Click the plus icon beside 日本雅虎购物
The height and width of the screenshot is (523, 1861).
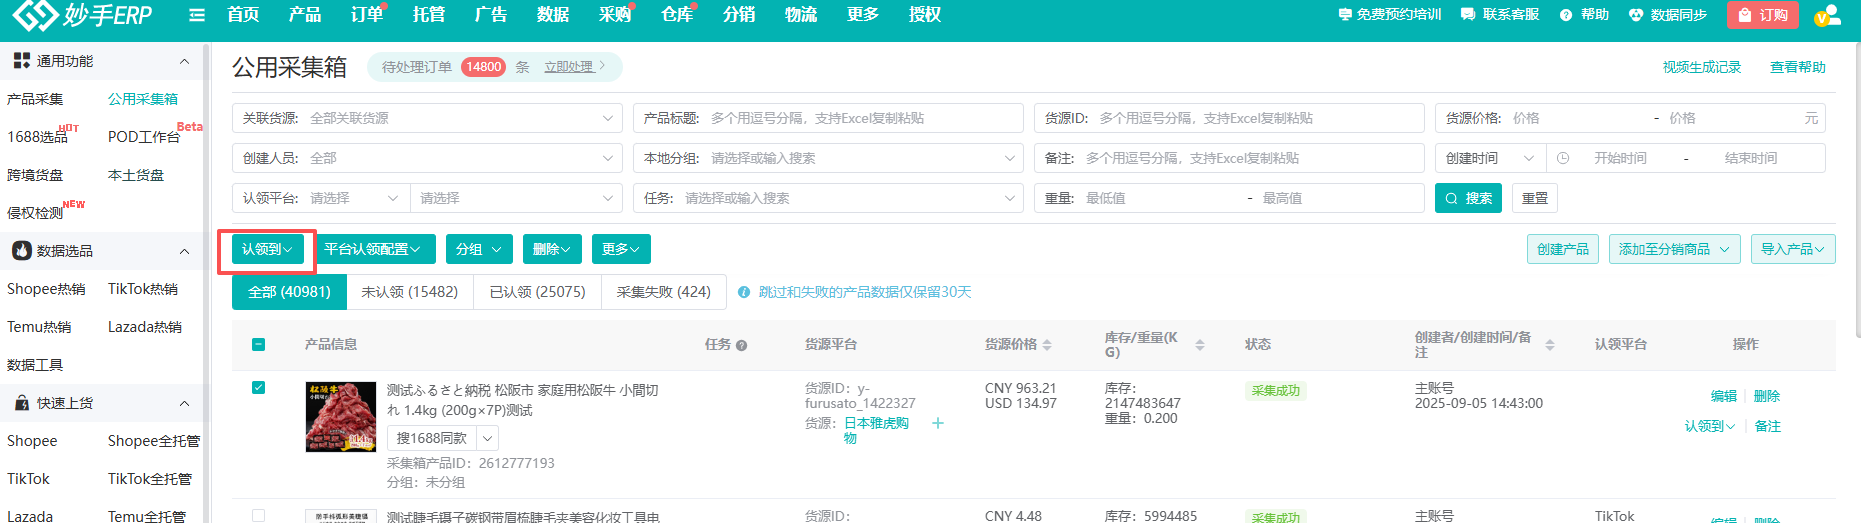click(x=938, y=423)
